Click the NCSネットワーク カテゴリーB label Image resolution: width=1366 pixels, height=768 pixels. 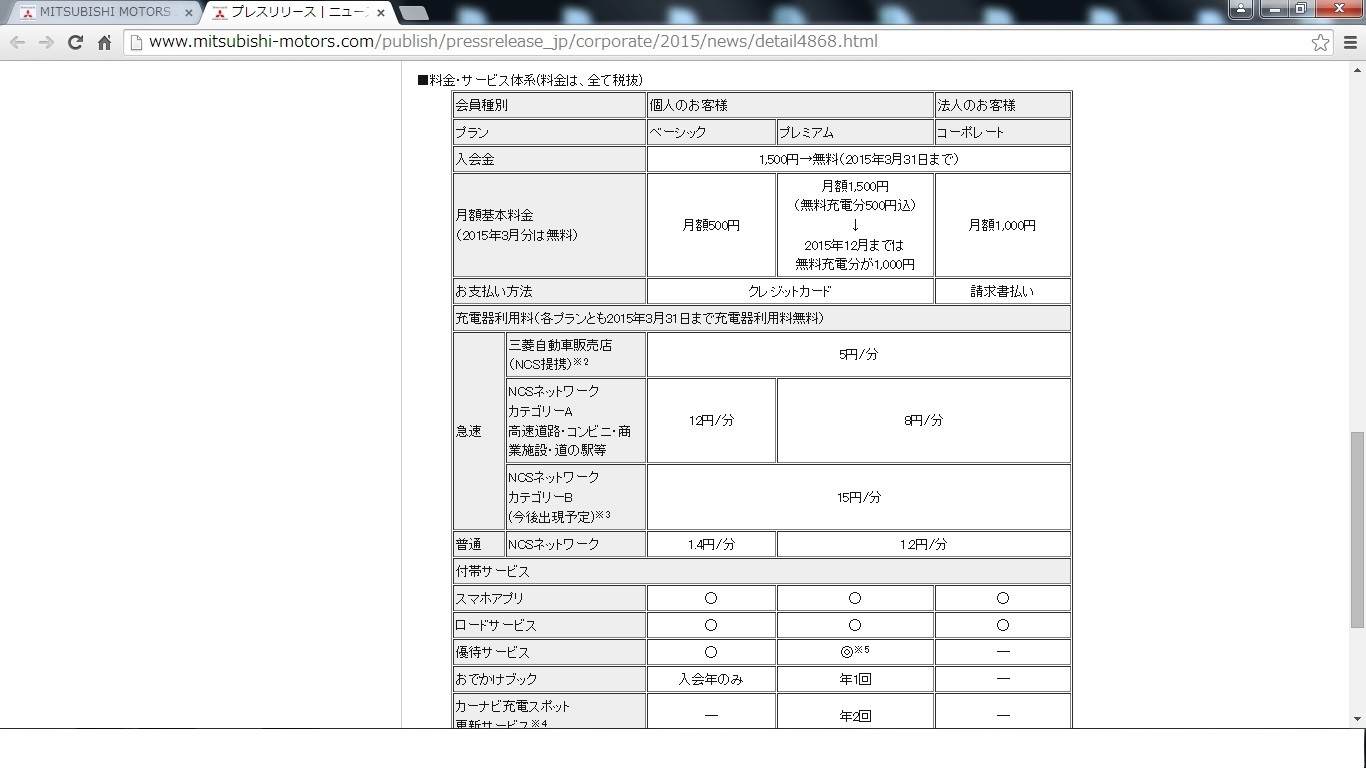(575, 497)
